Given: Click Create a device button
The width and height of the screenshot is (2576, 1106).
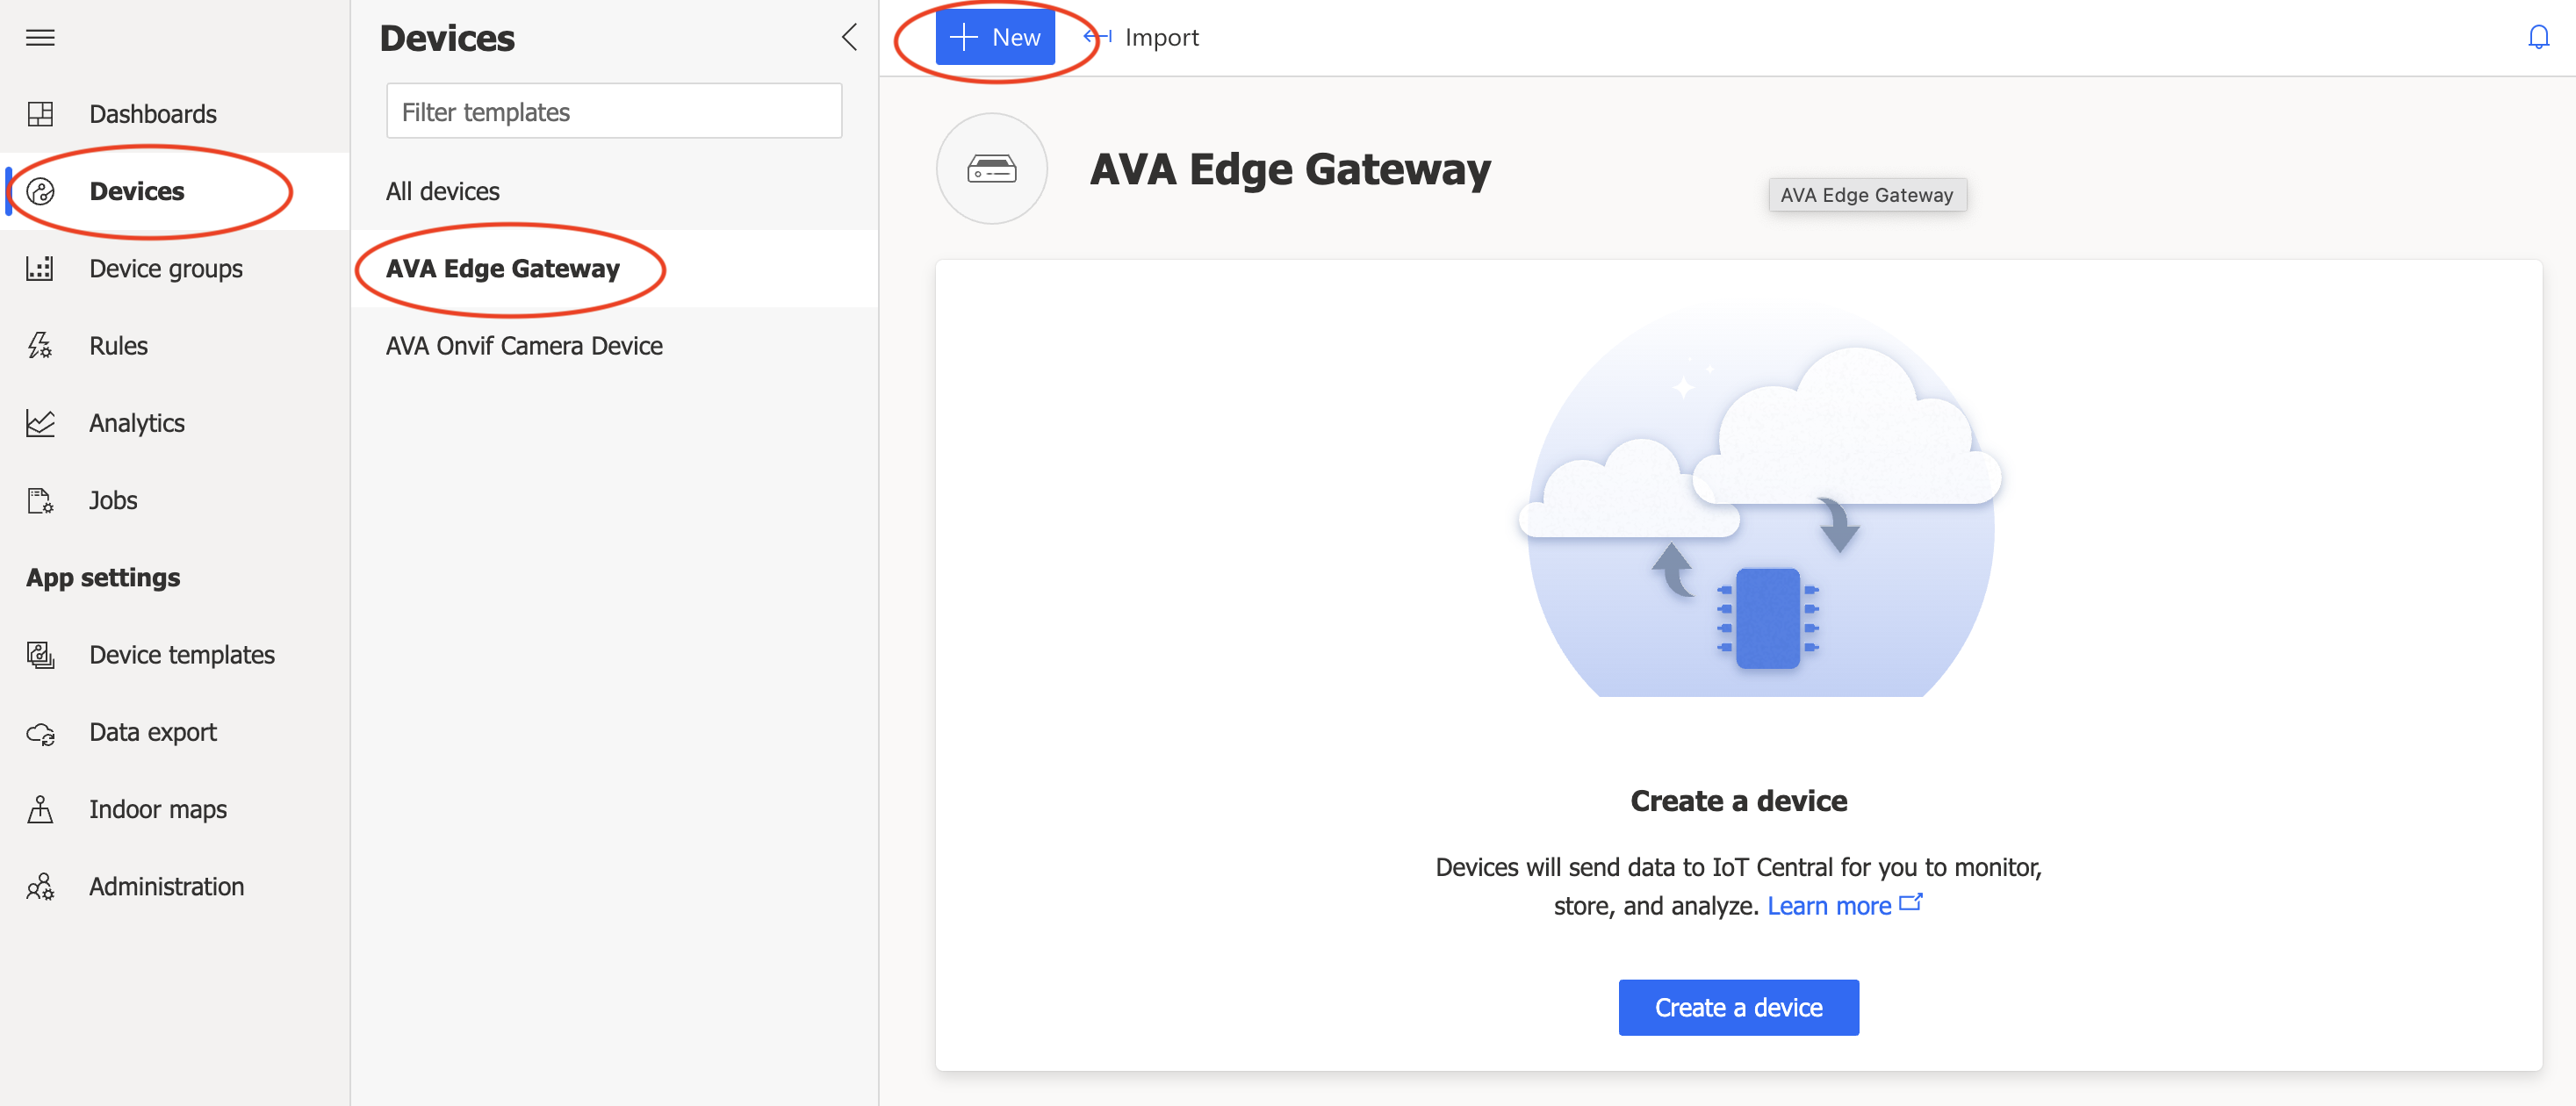Looking at the screenshot, I should (1738, 1008).
